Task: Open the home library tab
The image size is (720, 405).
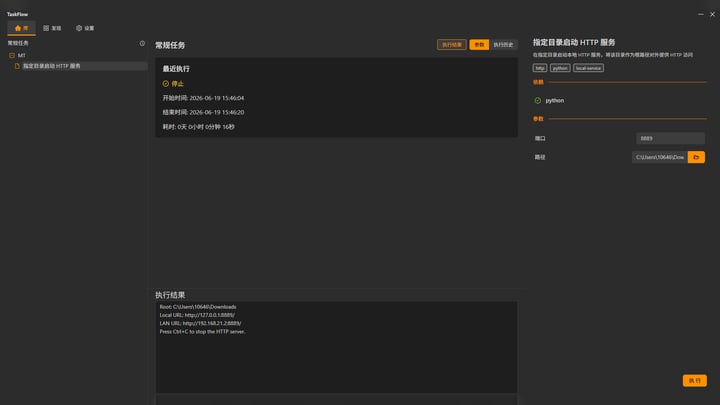Action: click(22, 28)
